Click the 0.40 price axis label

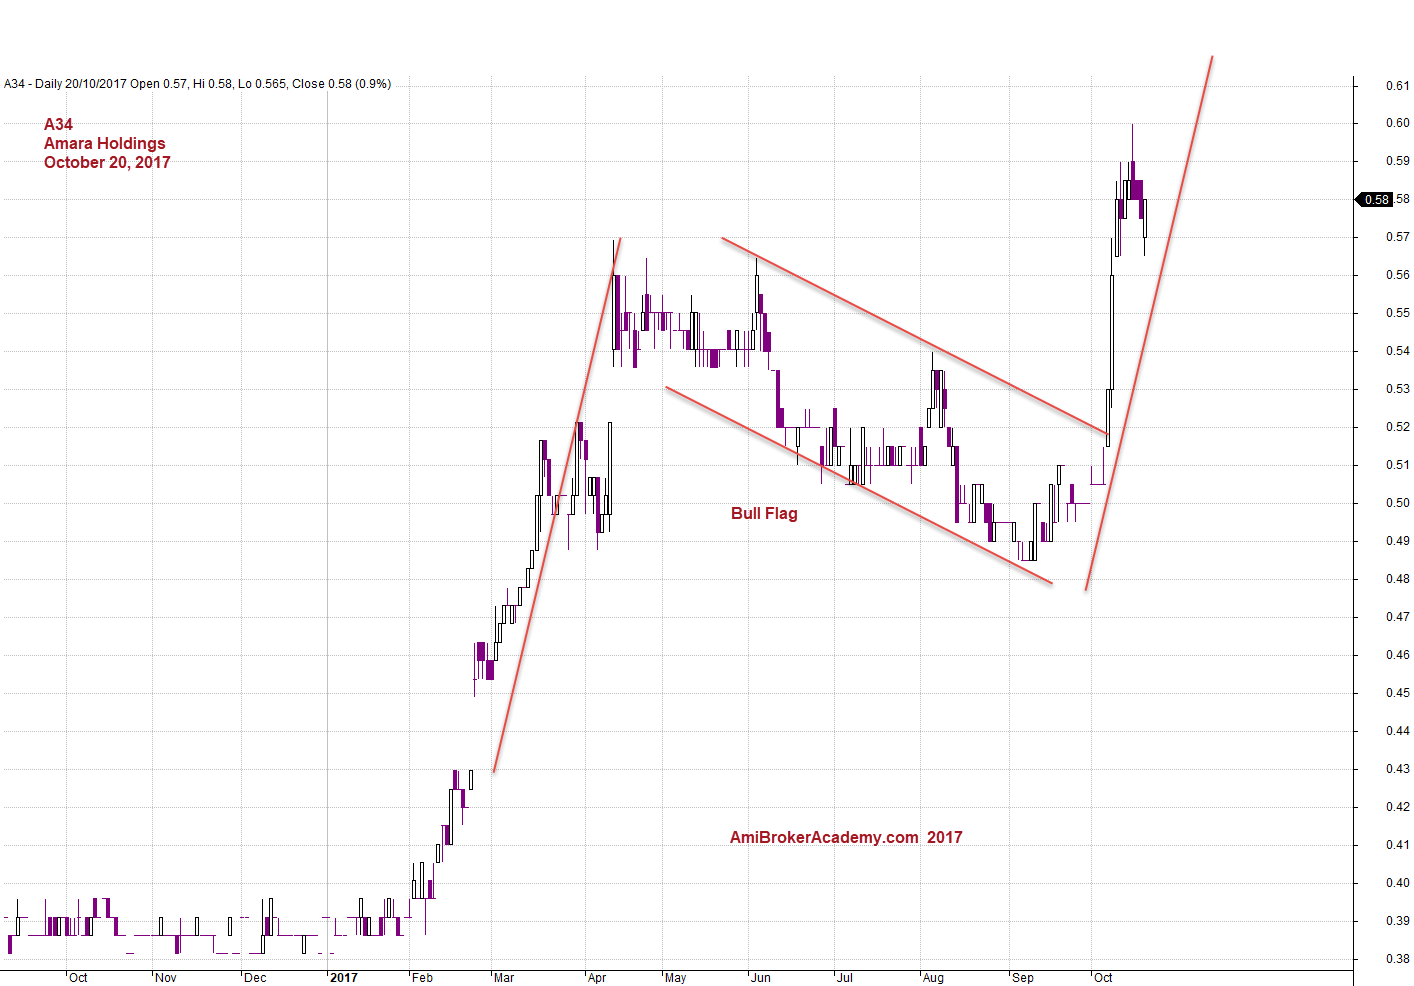click(1398, 883)
